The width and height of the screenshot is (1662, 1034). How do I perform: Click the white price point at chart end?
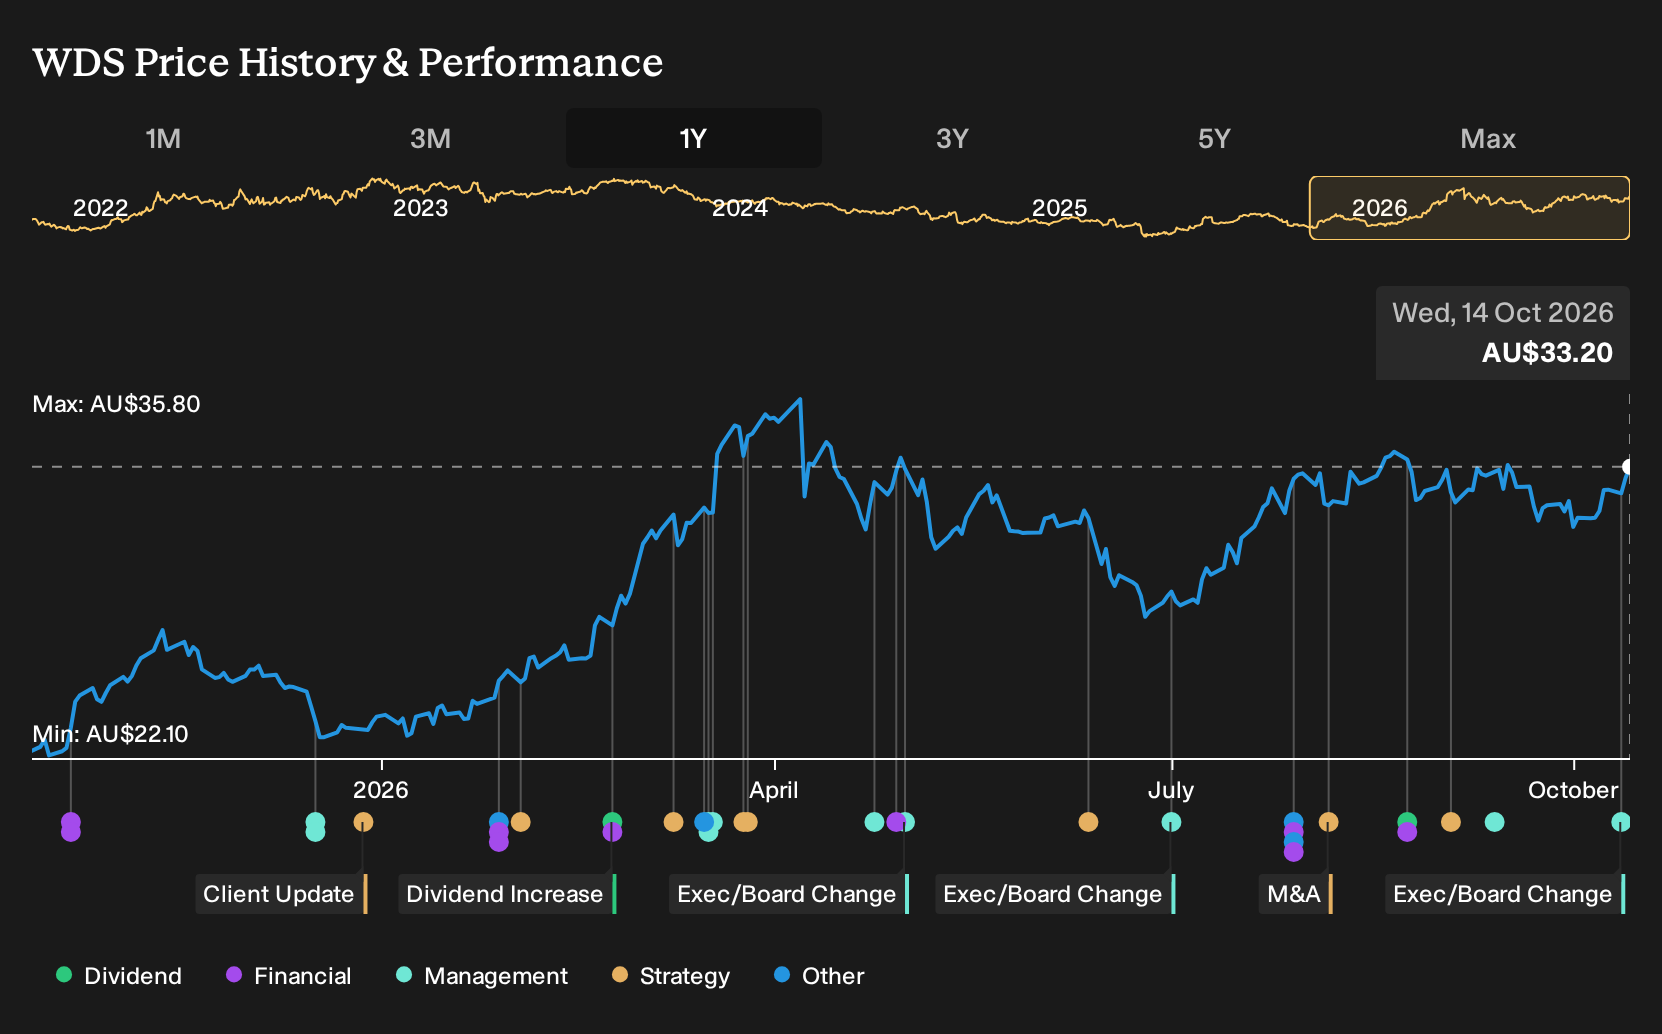(x=1628, y=467)
